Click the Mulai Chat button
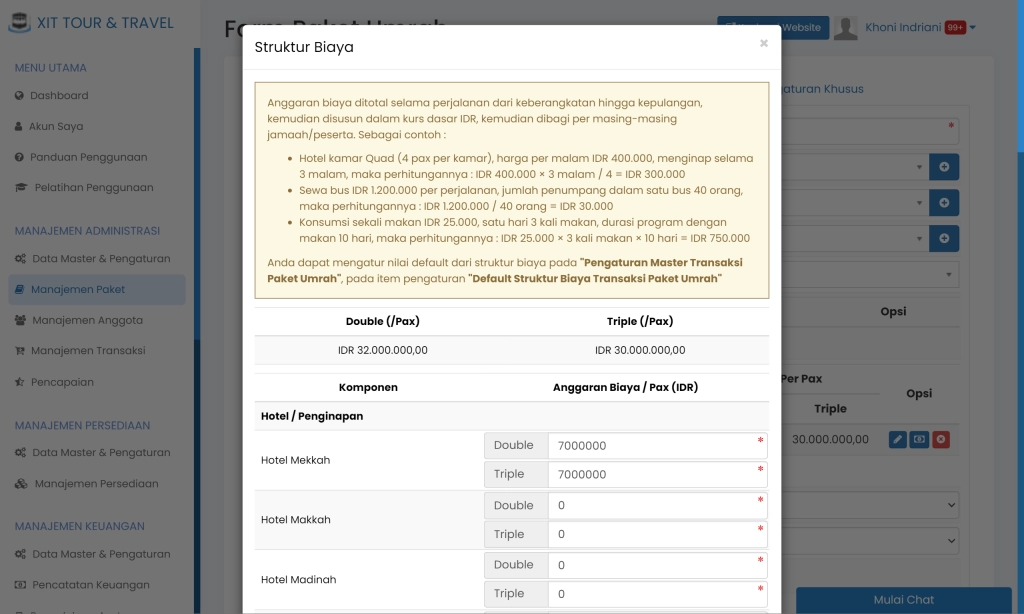1024x614 pixels. coord(903,600)
